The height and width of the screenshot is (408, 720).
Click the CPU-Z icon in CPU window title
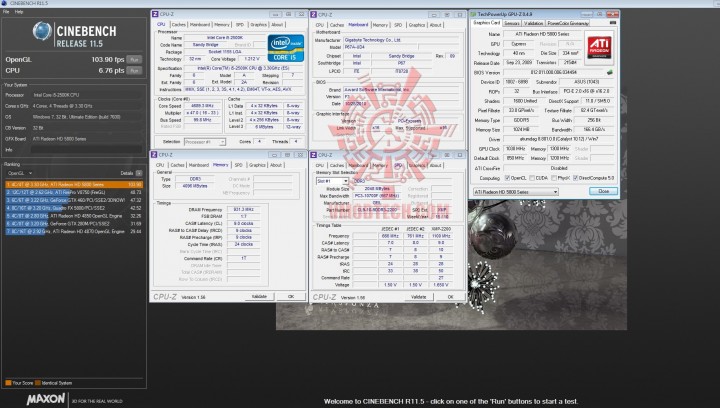click(x=155, y=14)
